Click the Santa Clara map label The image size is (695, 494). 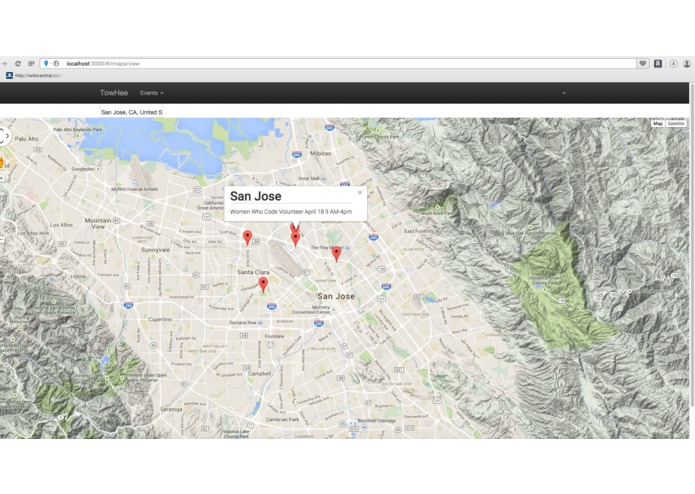click(x=253, y=272)
